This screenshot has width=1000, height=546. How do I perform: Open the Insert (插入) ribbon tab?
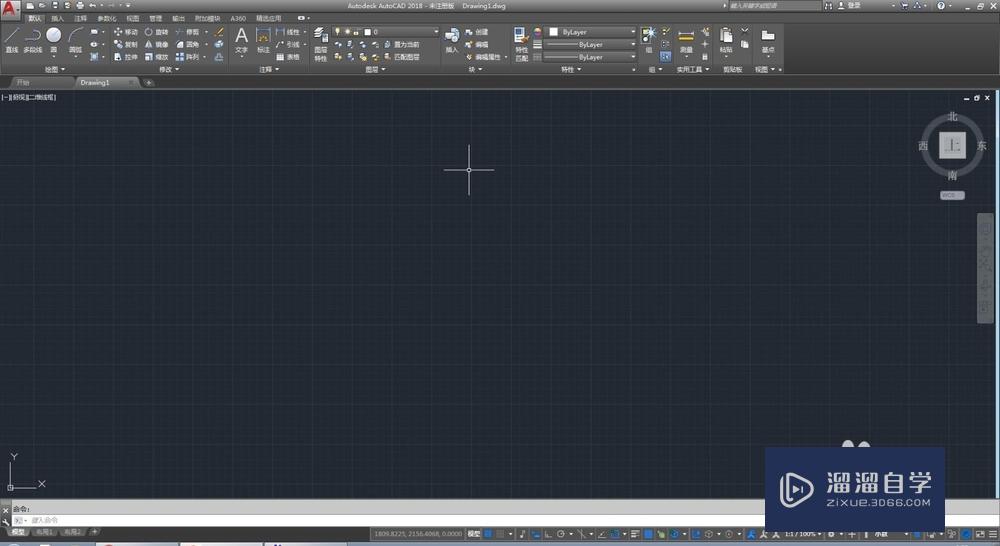pyautogui.click(x=57, y=18)
